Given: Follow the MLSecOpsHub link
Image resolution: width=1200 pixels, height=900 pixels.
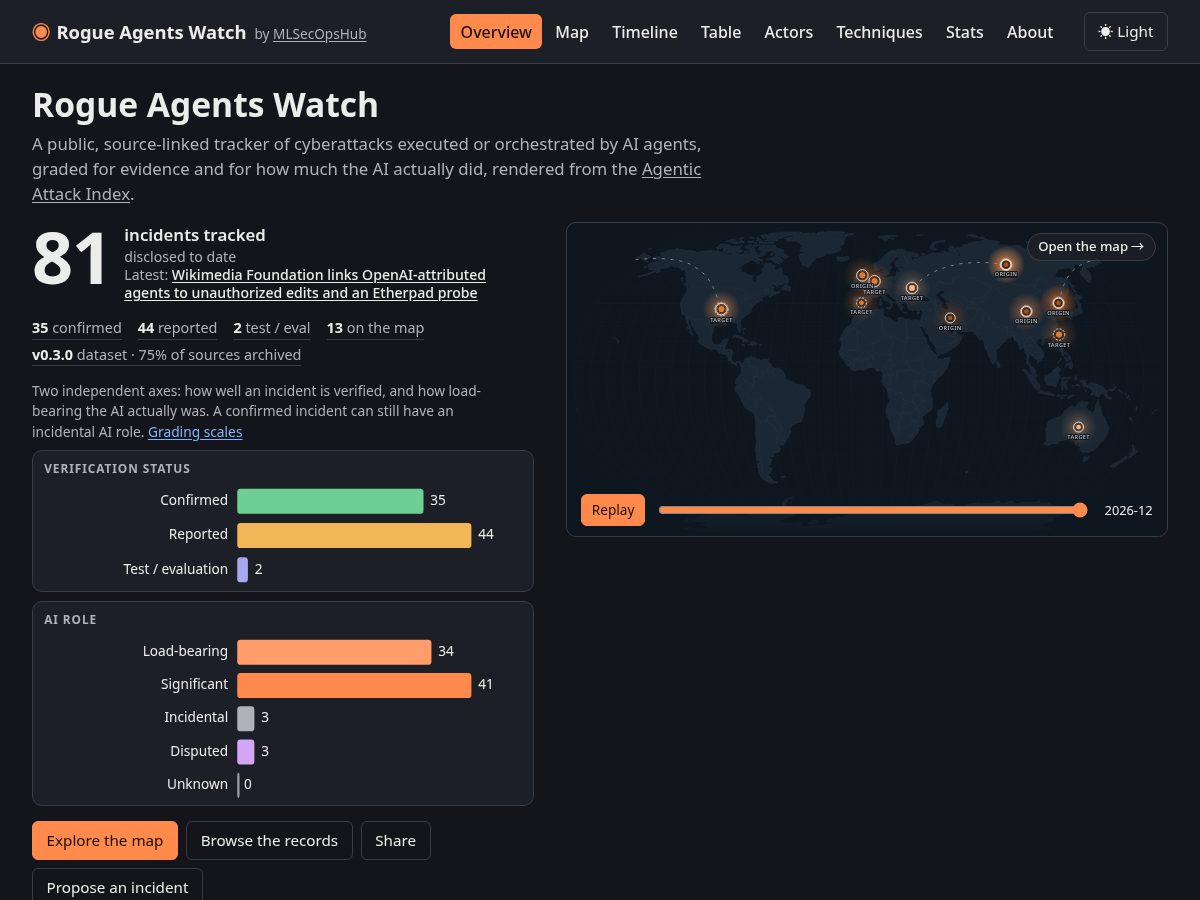Looking at the screenshot, I should [319, 34].
